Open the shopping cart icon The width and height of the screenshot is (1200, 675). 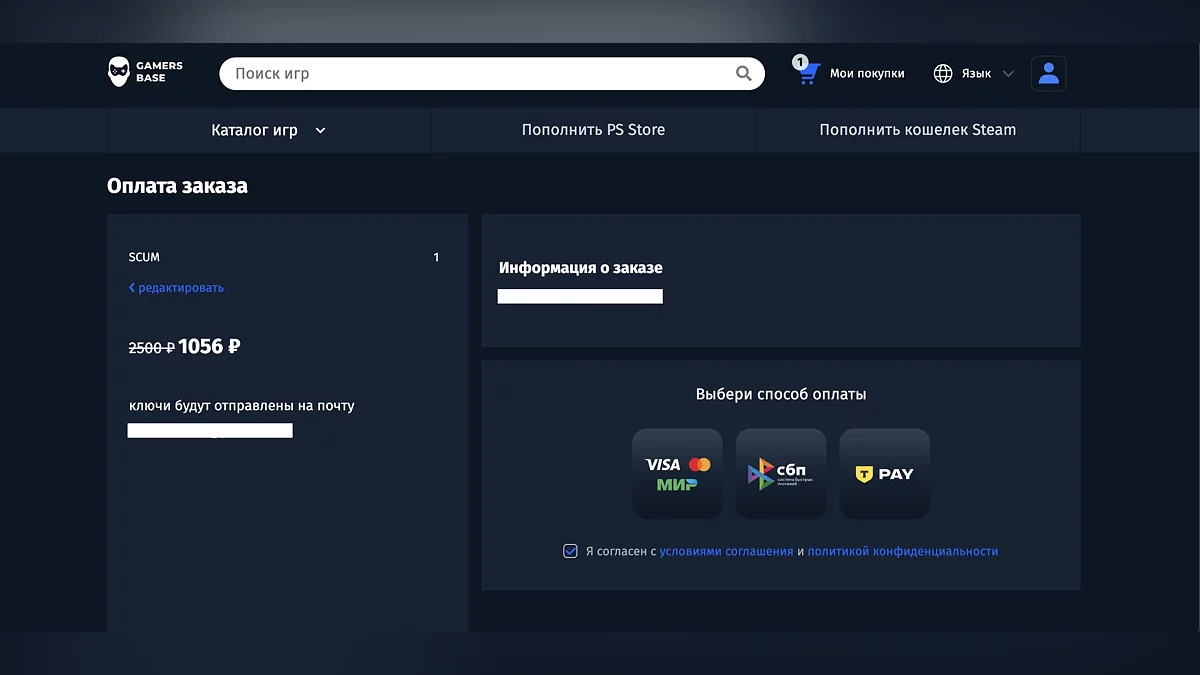click(809, 73)
